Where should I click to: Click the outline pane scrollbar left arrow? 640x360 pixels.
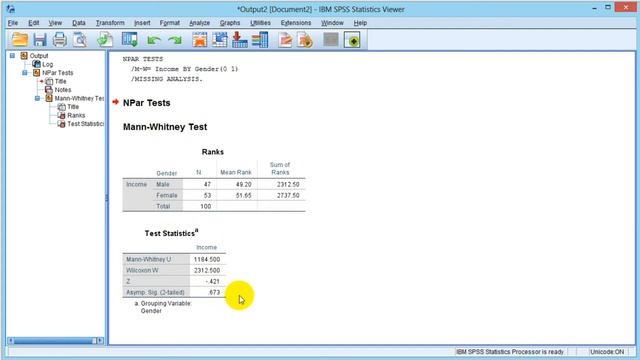pos(11,340)
